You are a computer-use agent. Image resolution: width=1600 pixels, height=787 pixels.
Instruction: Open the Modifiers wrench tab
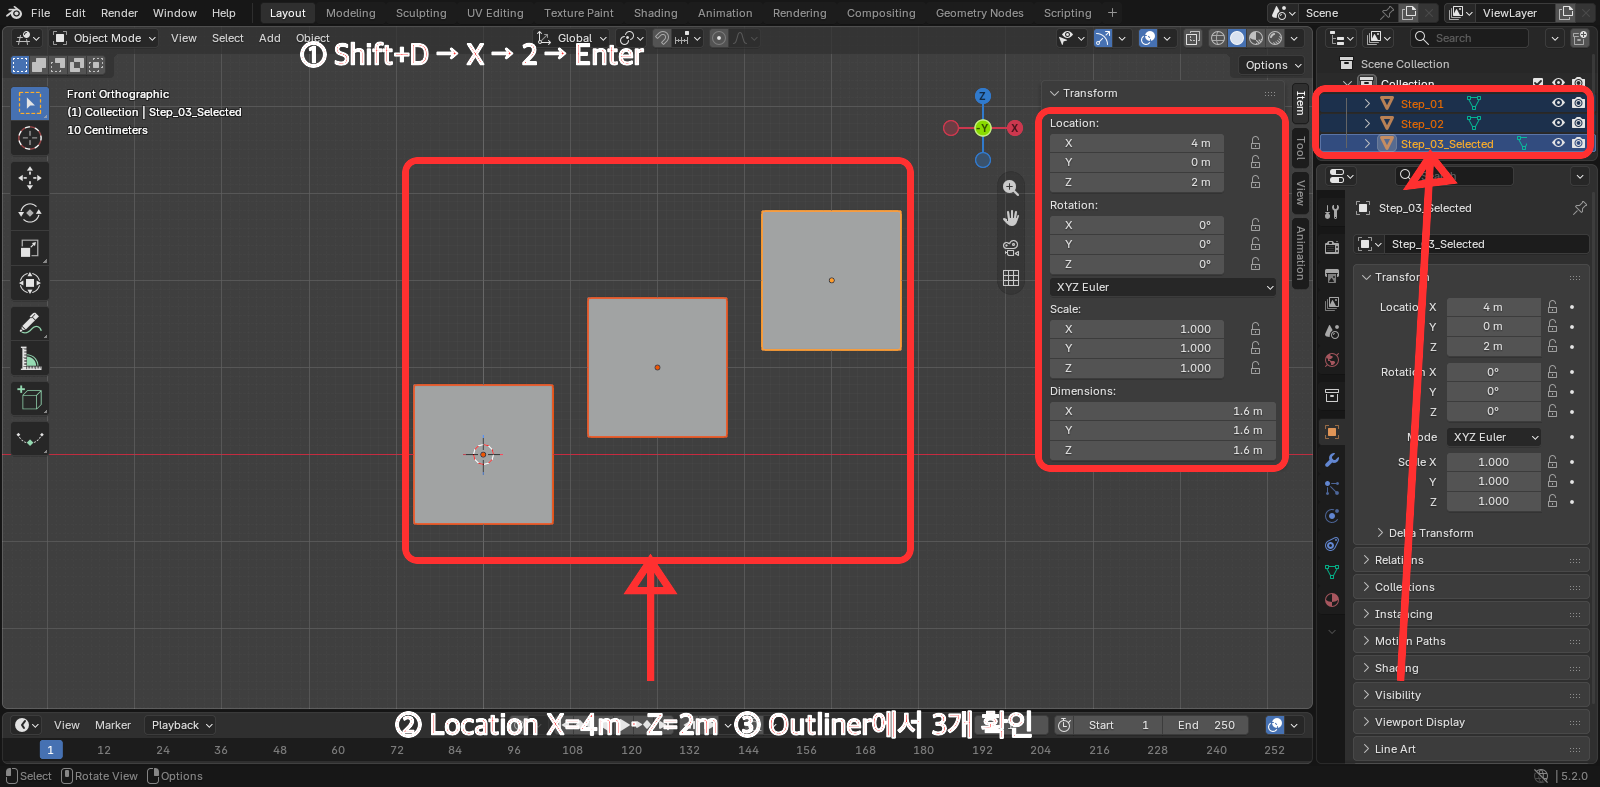point(1332,460)
